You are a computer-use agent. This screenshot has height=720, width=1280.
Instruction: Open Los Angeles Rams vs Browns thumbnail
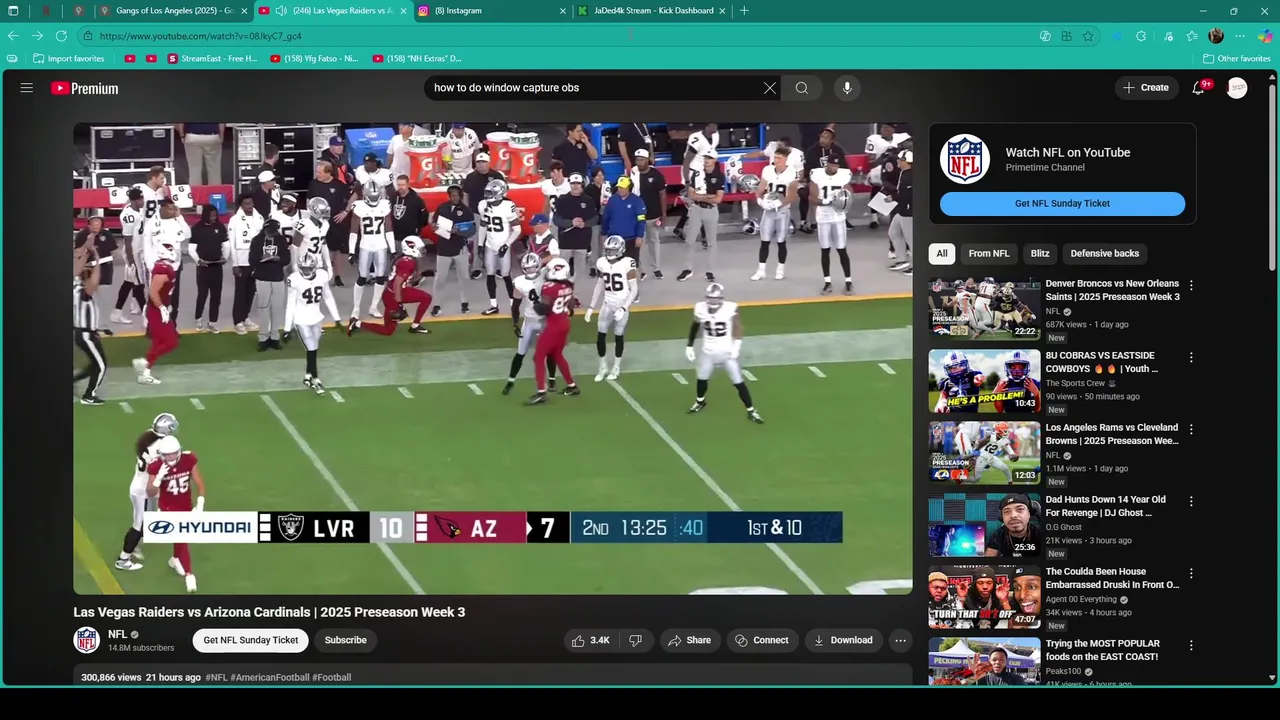coord(984,453)
